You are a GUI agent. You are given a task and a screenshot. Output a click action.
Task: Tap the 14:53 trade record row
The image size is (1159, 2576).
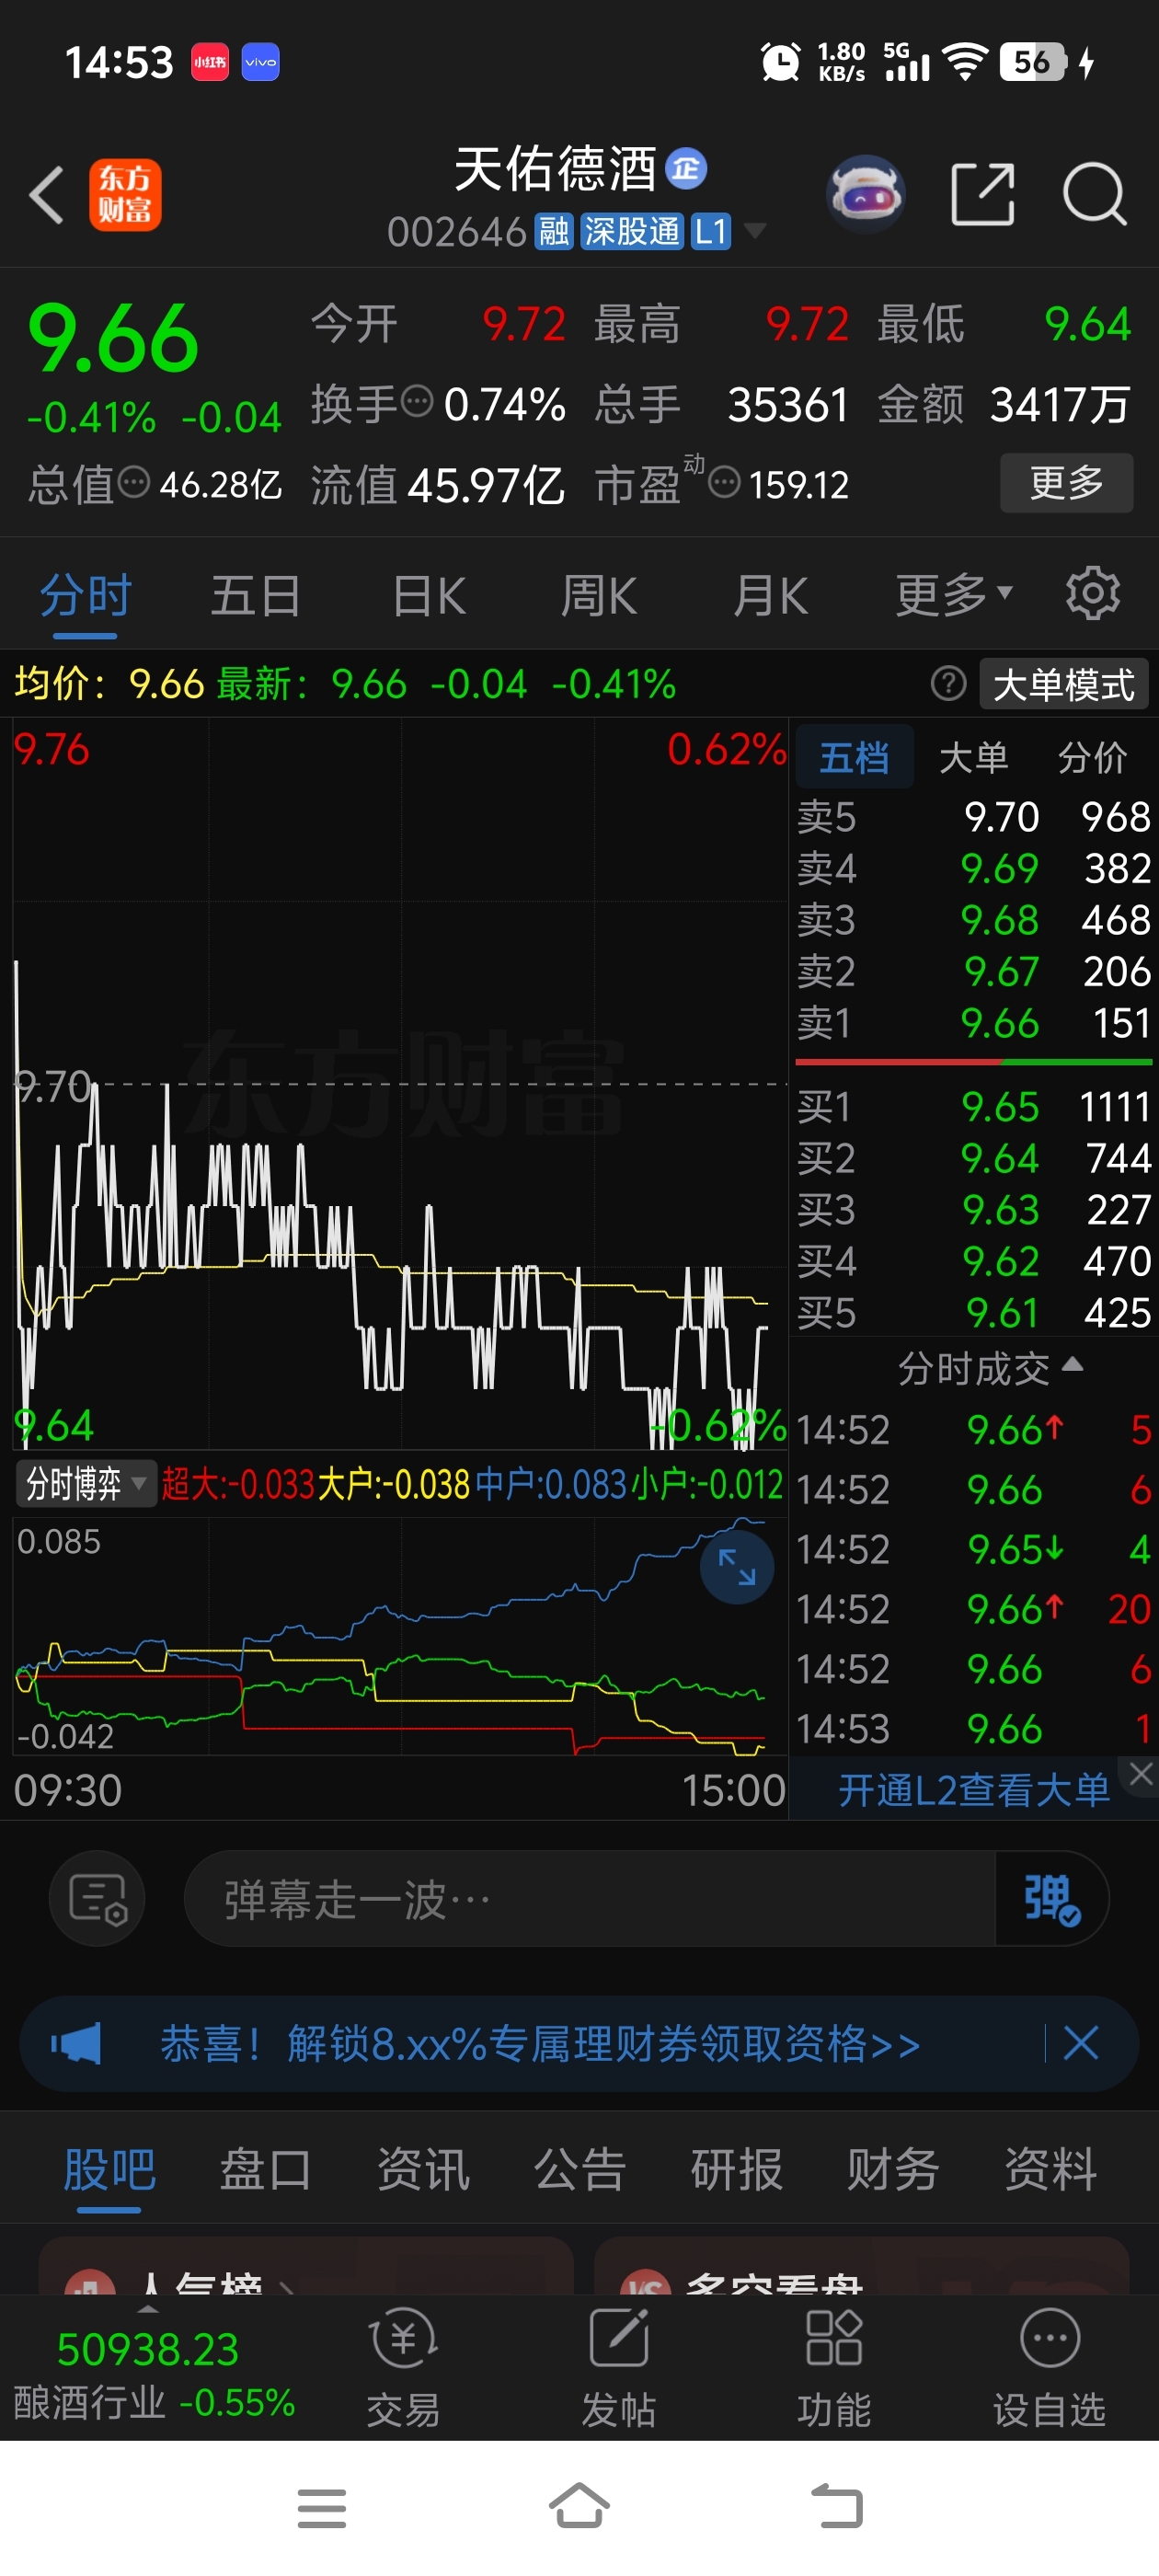pos(974,1728)
